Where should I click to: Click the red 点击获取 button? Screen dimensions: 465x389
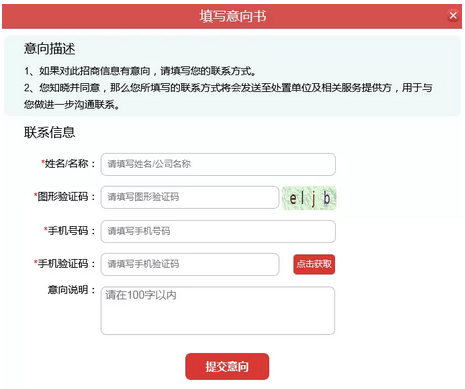point(314,264)
